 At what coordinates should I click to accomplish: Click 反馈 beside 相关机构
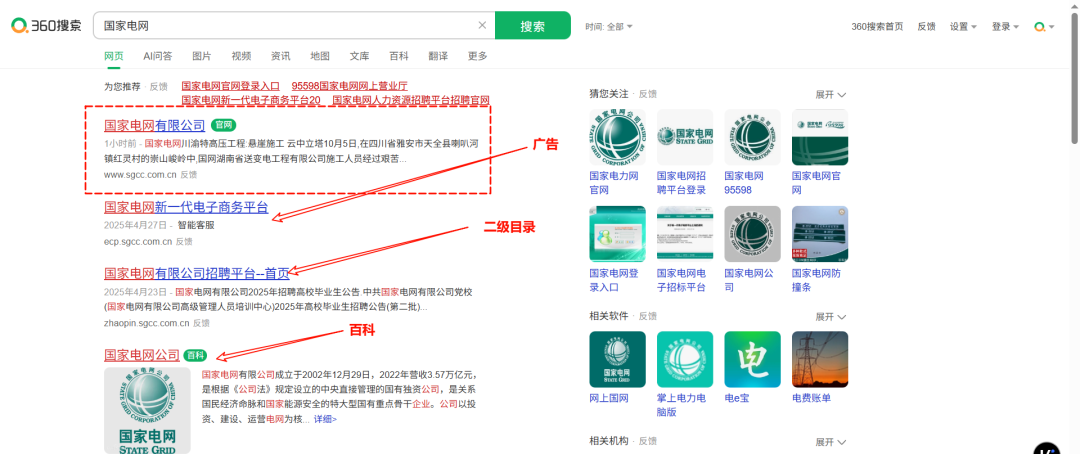[647, 441]
